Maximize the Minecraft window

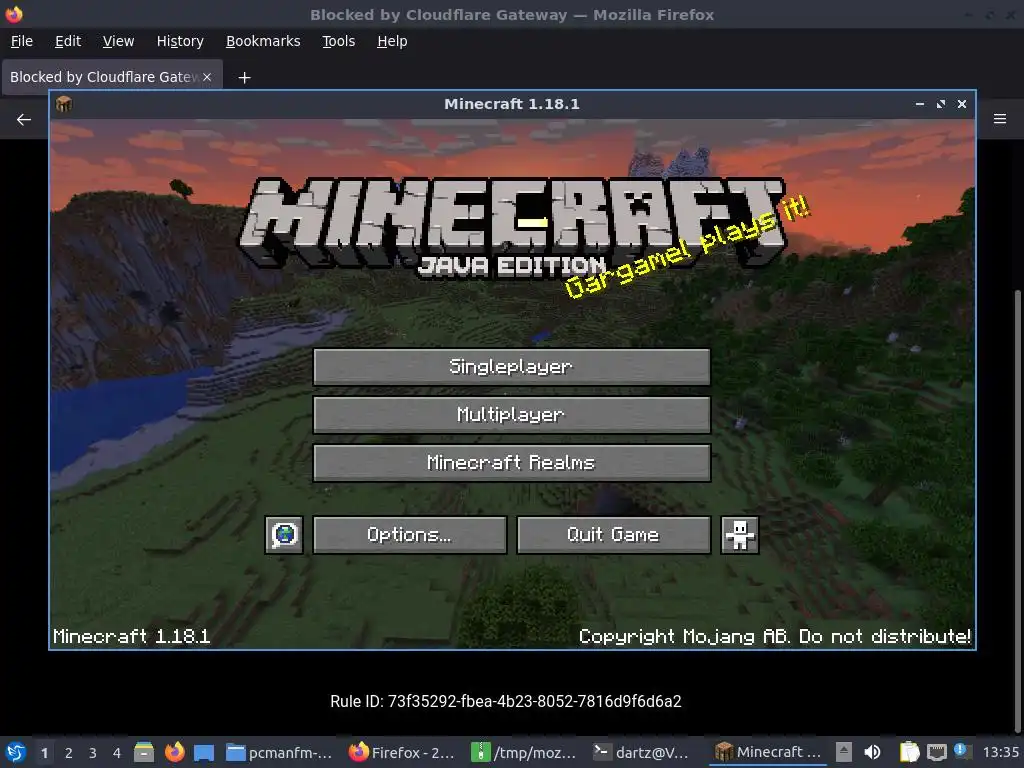(x=940, y=104)
